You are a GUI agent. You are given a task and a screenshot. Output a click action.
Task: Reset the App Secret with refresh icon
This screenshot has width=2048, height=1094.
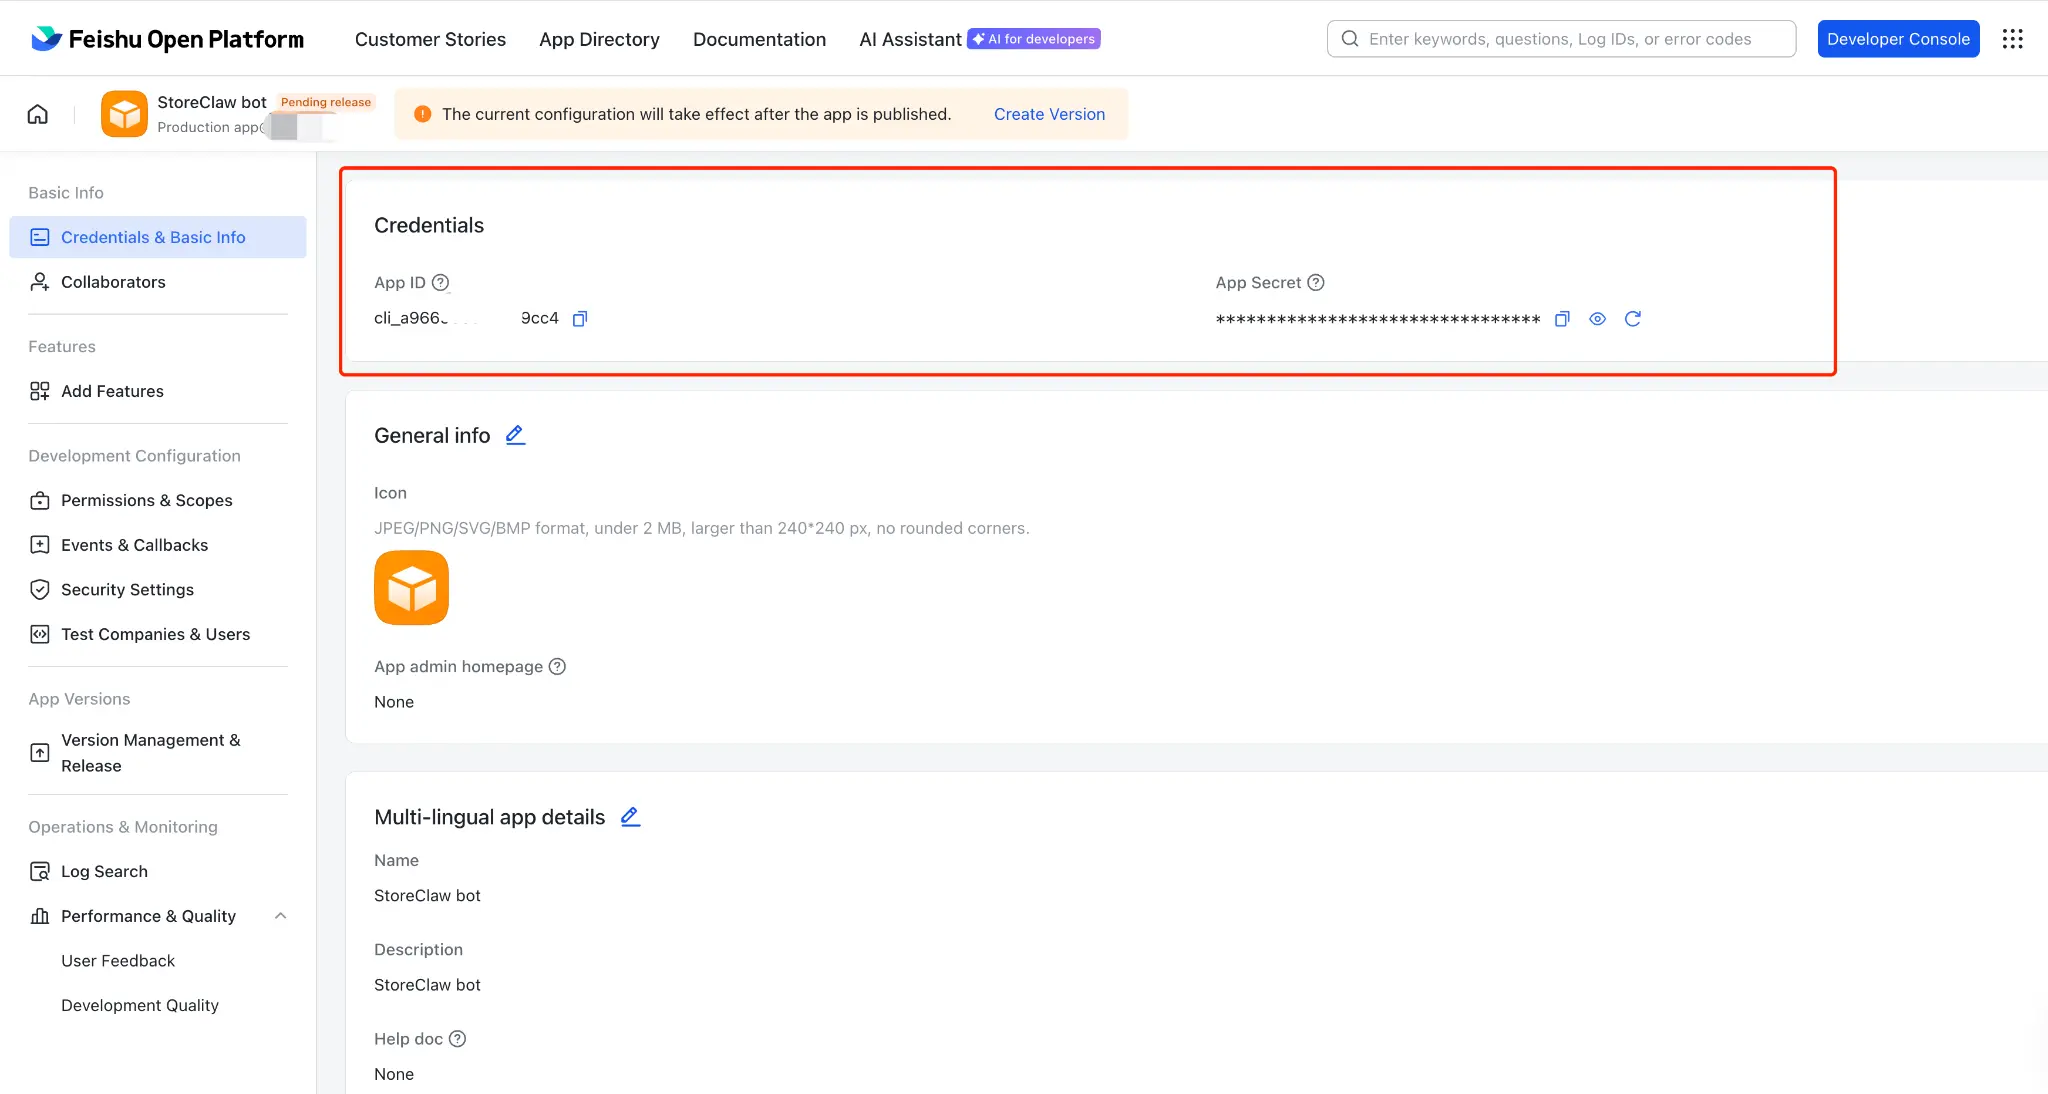click(1633, 319)
